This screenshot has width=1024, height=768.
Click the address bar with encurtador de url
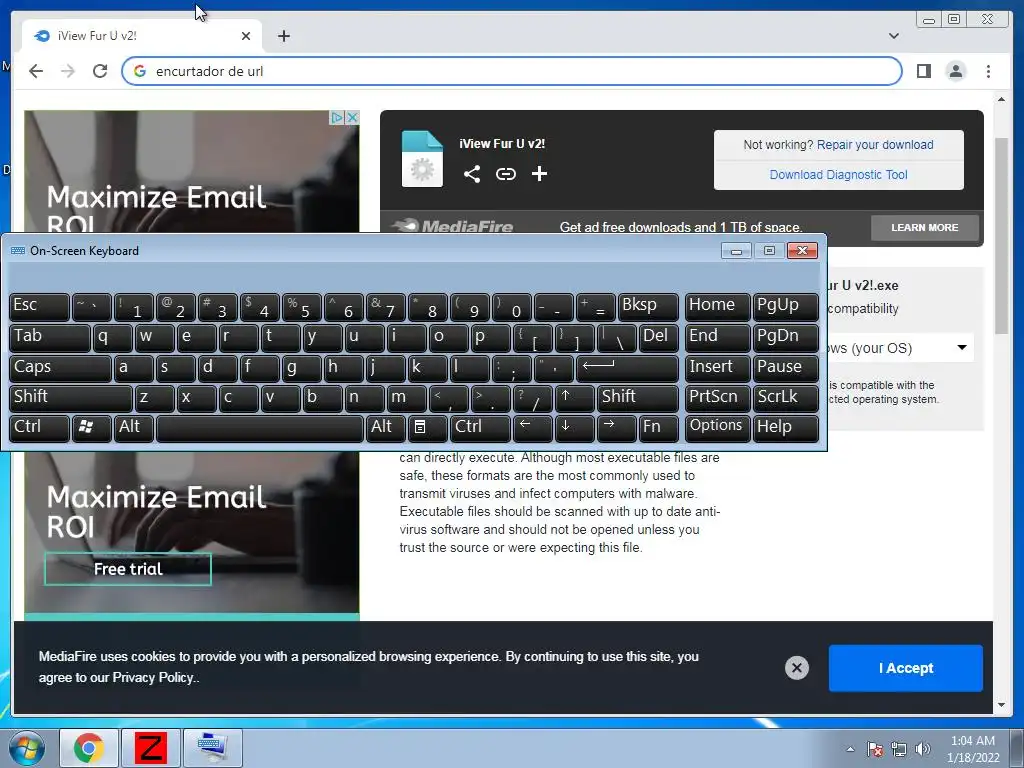[511, 71]
